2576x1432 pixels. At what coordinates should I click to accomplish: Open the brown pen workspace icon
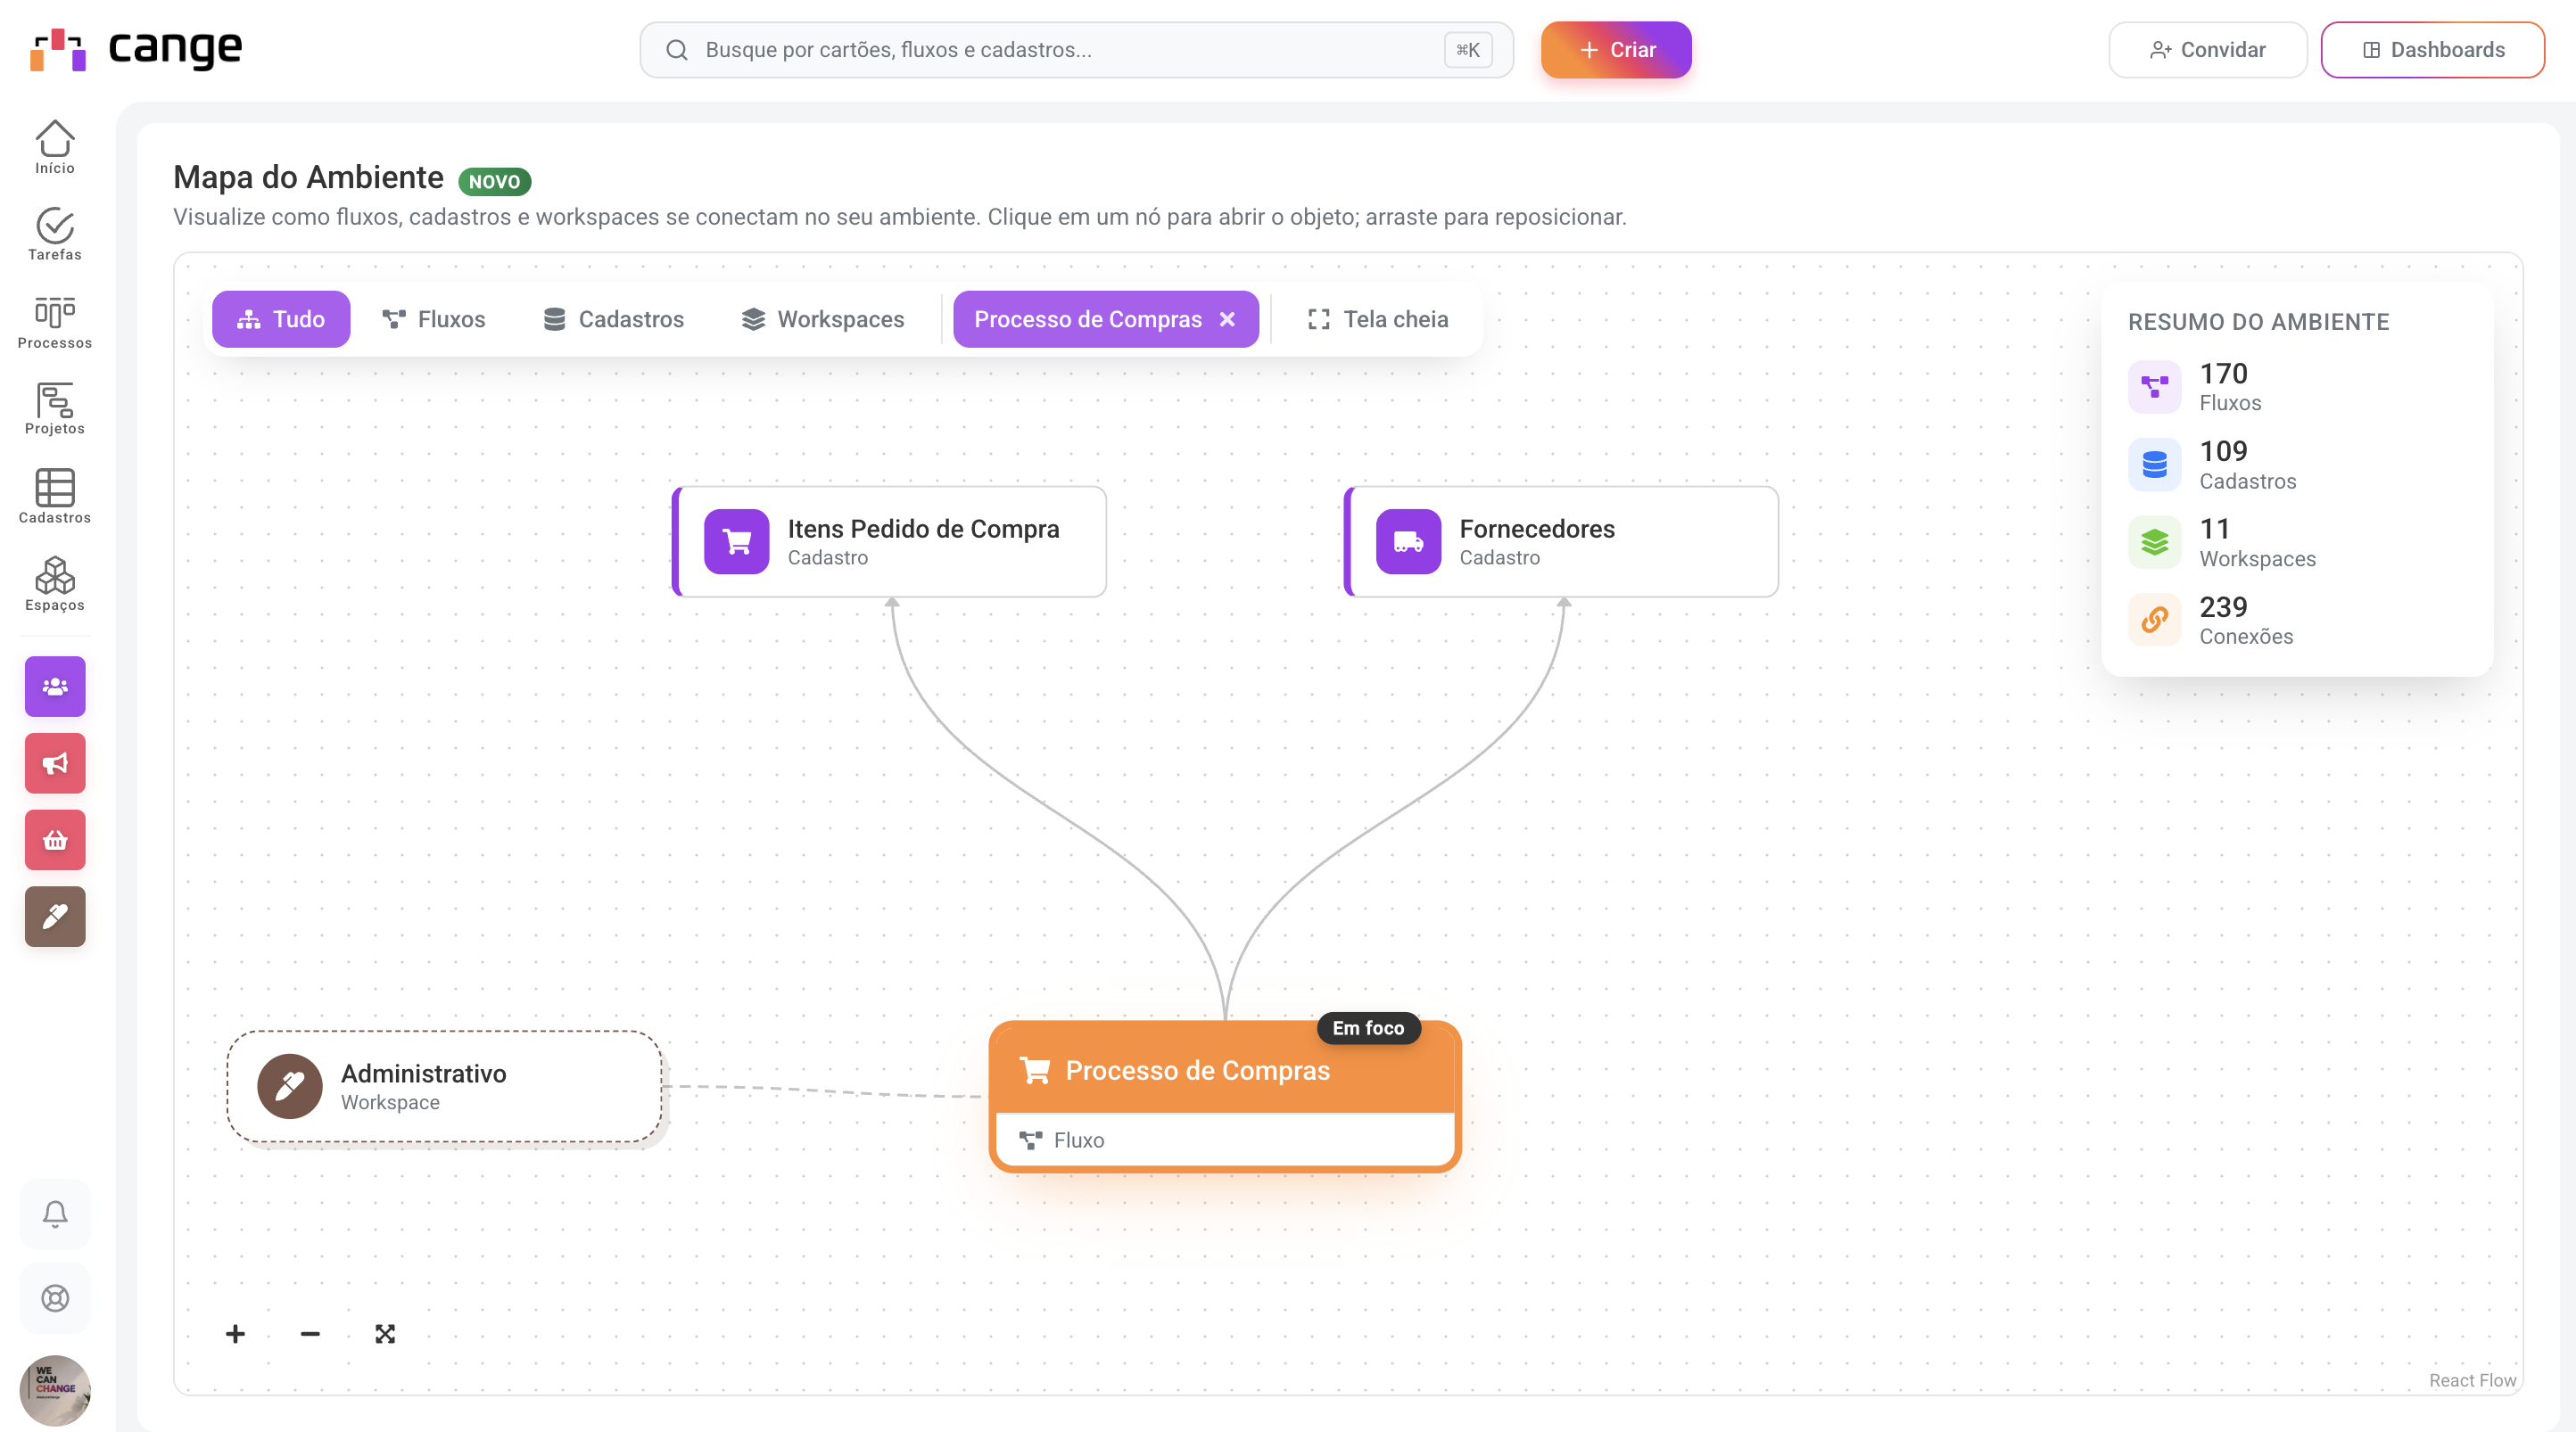coord(55,916)
